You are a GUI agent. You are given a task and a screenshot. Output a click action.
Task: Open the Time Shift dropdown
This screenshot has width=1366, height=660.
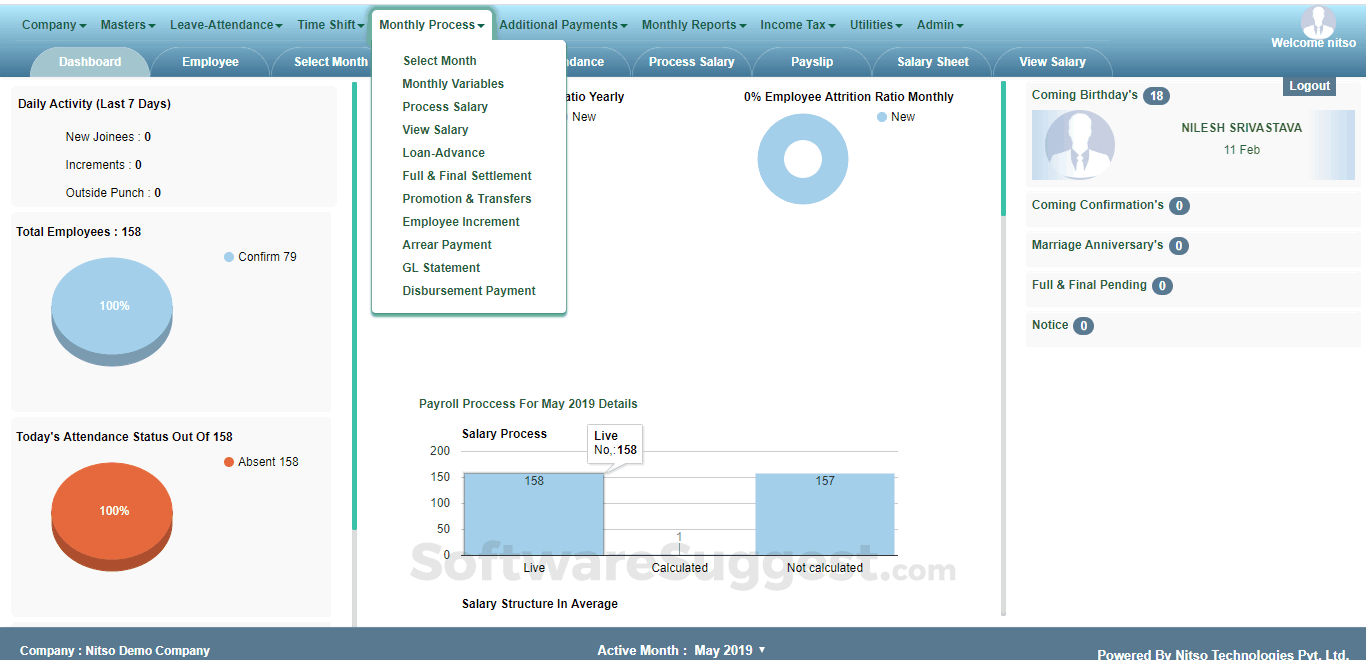pyautogui.click(x=331, y=25)
